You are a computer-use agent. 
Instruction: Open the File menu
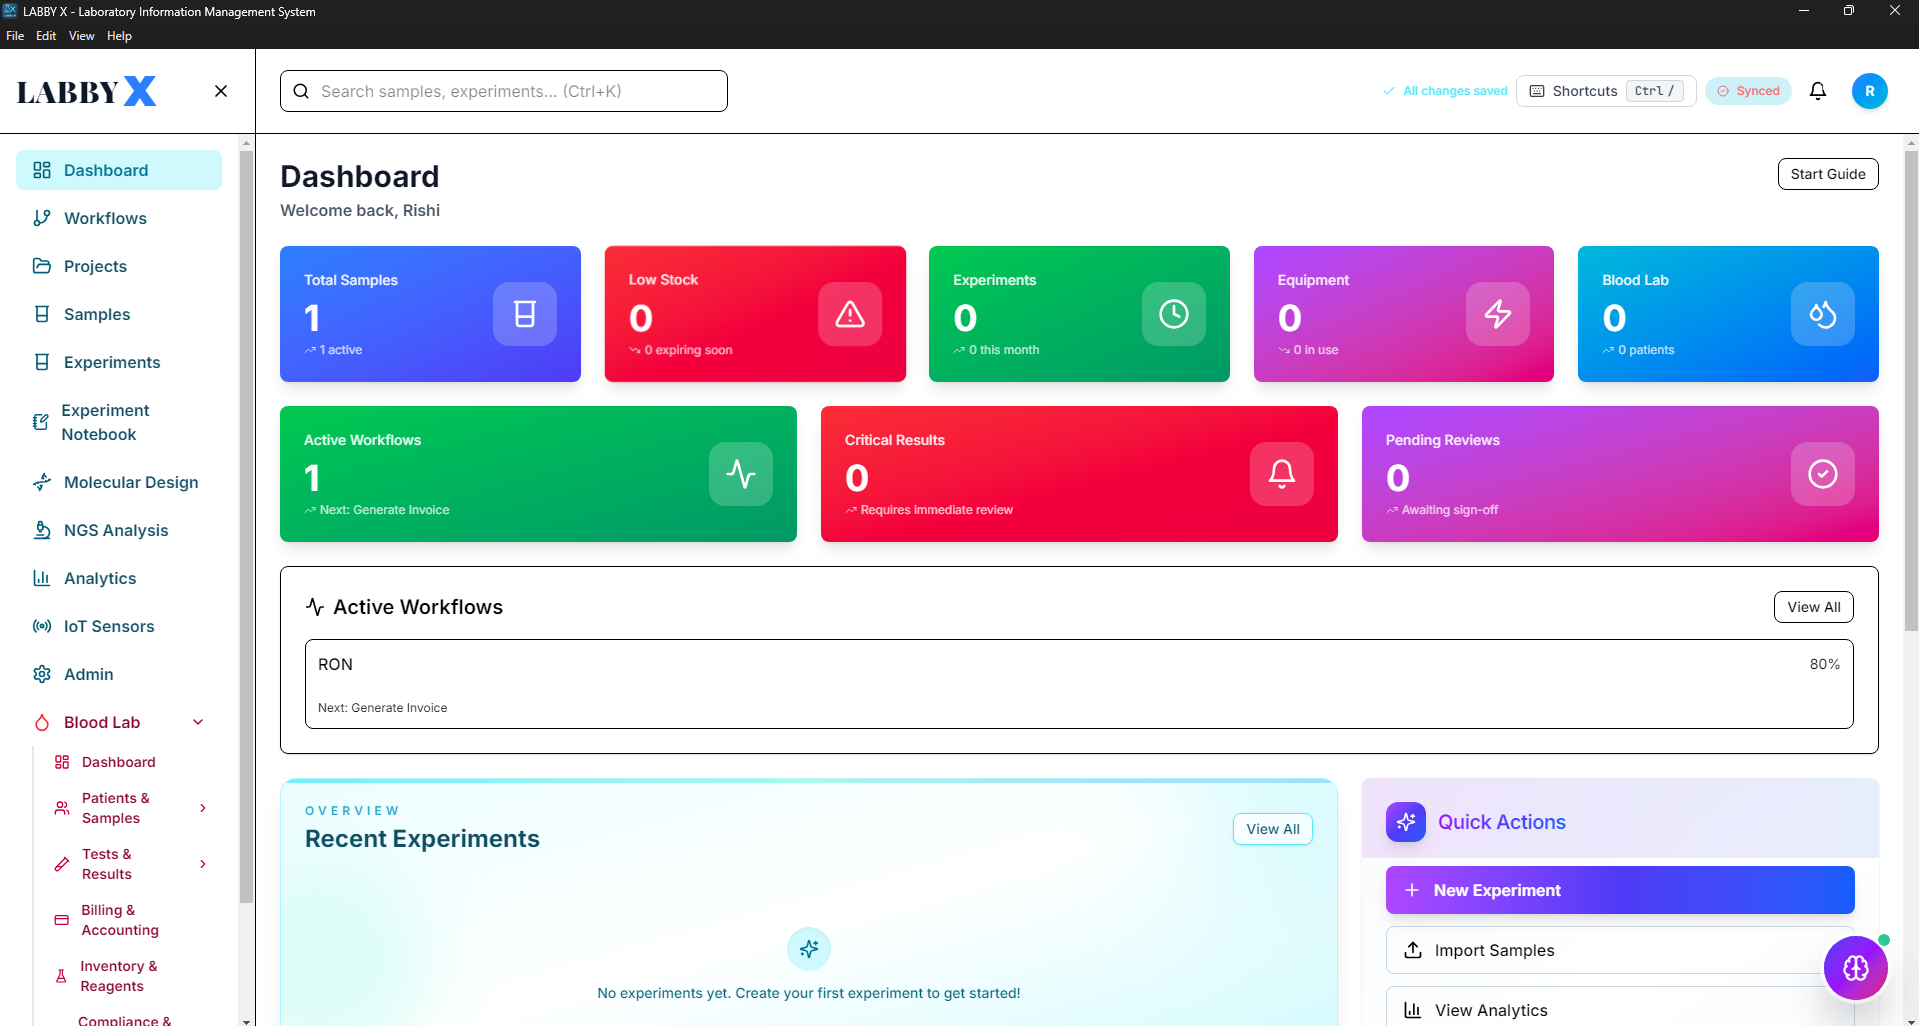pos(15,36)
